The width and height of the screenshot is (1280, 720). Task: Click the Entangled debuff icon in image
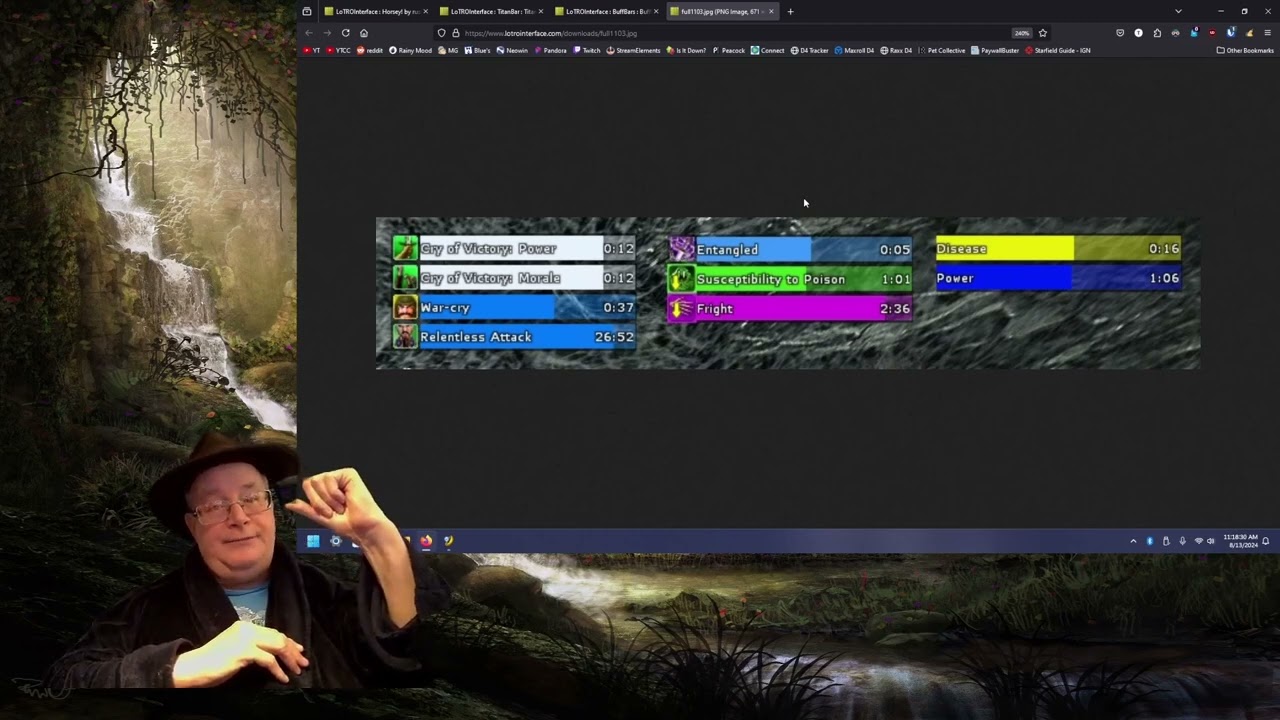click(681, 249)
